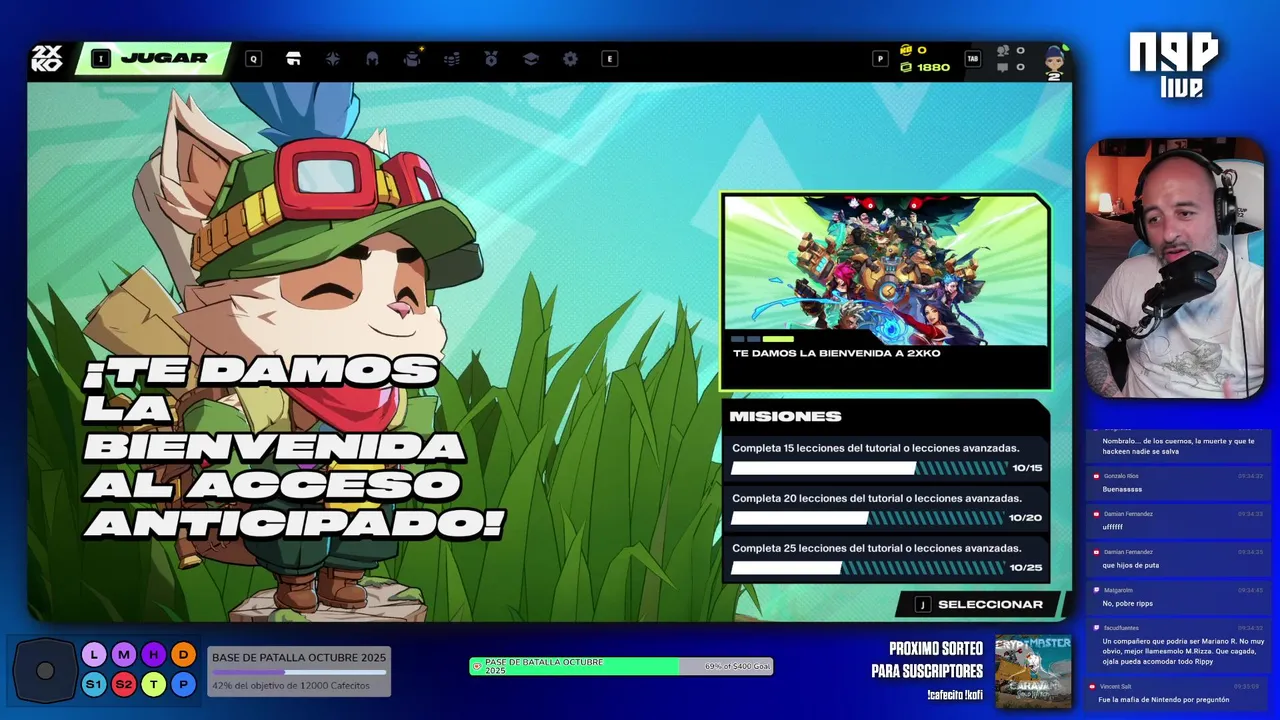Click the I key hint on JUGAR
Image resolution: width=1280 pixels, height=720 pixels.
[100, 59]
